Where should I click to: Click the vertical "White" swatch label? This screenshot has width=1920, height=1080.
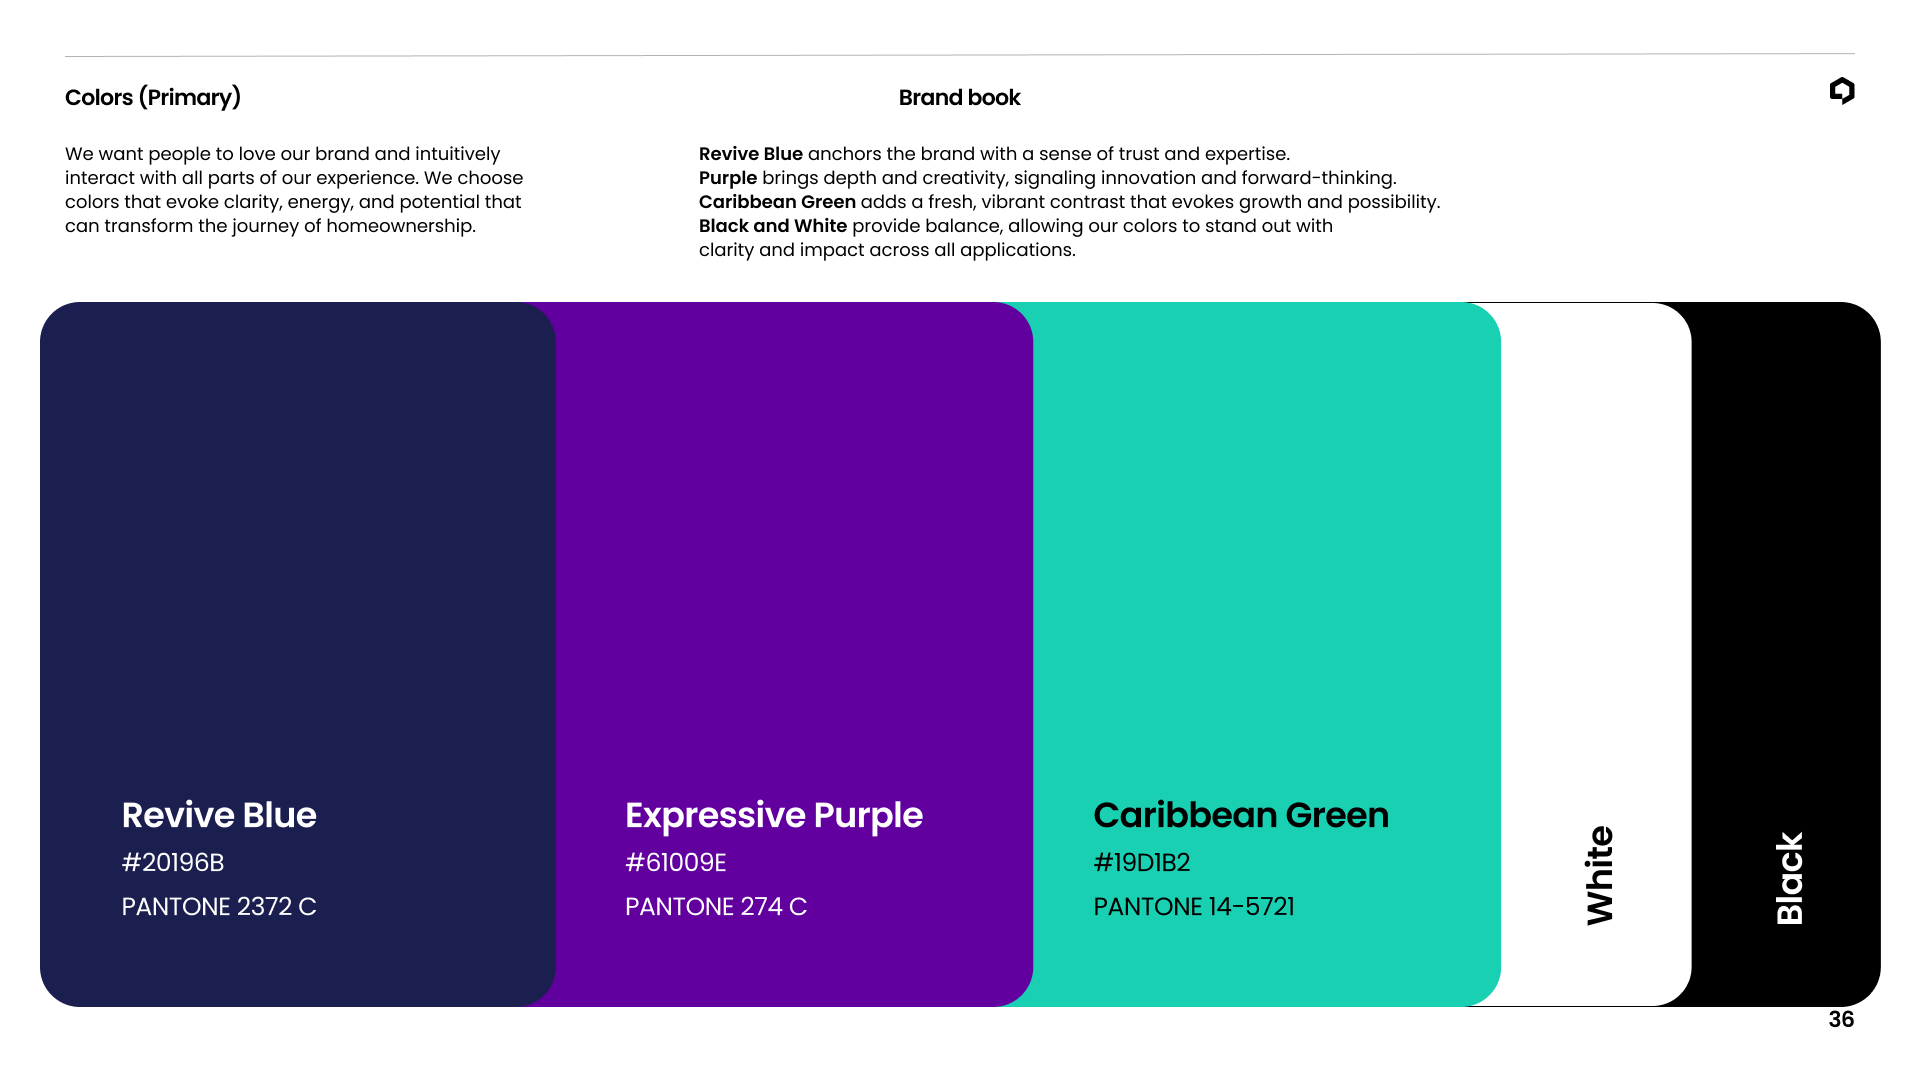[1600, 875]
